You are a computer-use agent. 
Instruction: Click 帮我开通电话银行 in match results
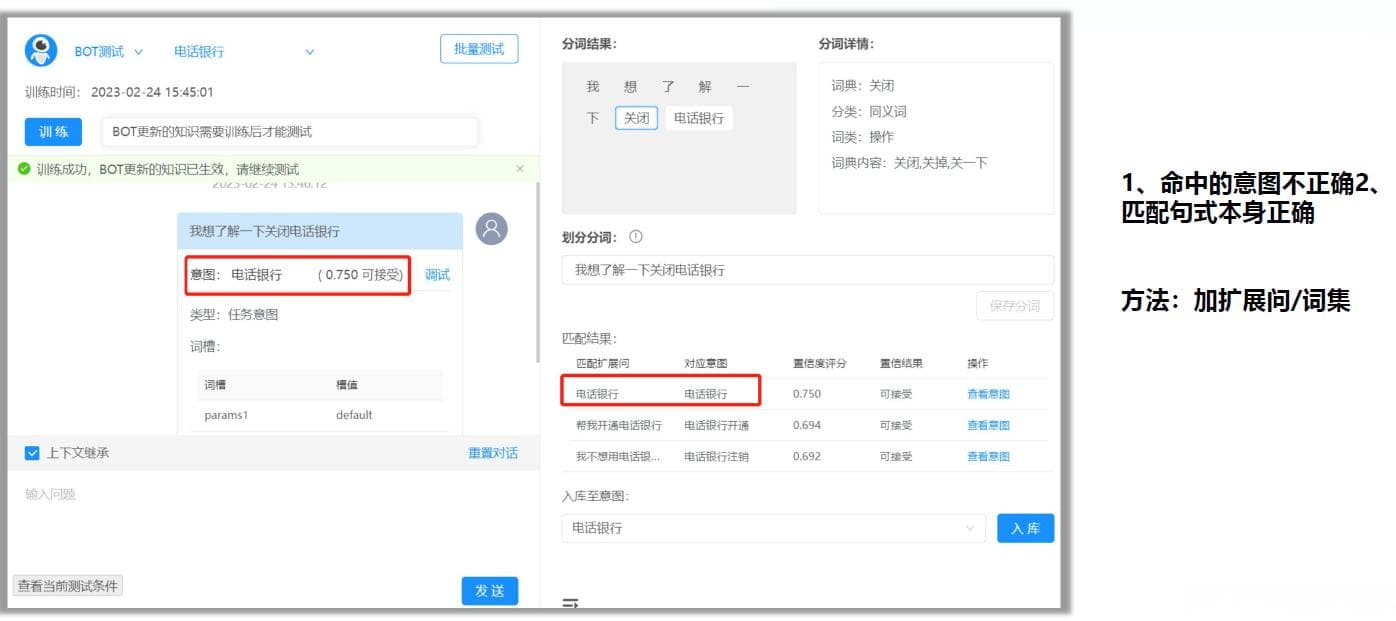point(619,425)
